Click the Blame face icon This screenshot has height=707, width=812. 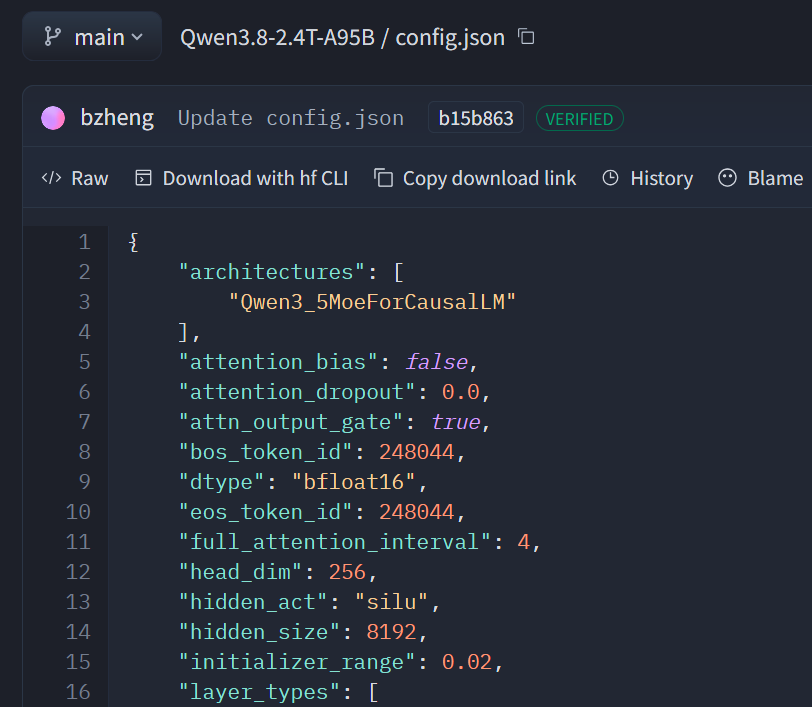click(x=727, y=178)
